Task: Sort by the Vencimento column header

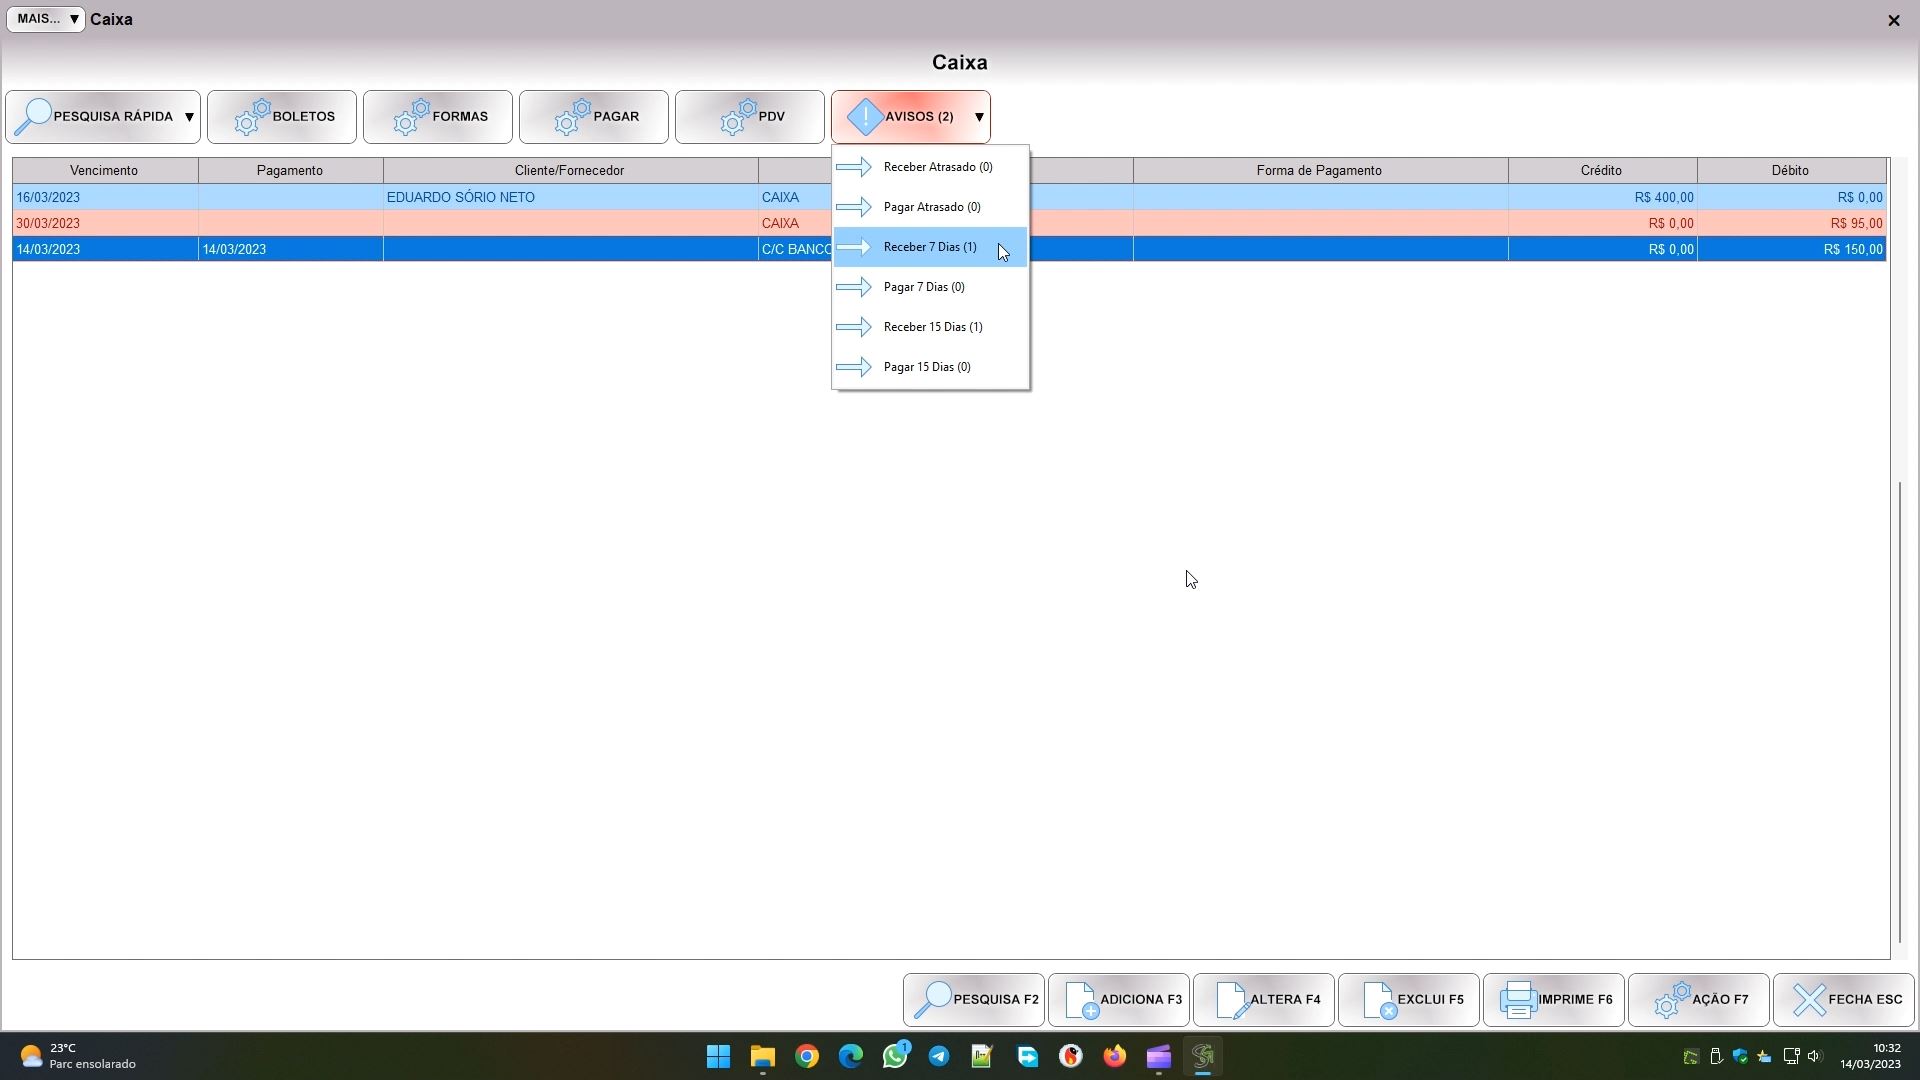Action: 104,170
